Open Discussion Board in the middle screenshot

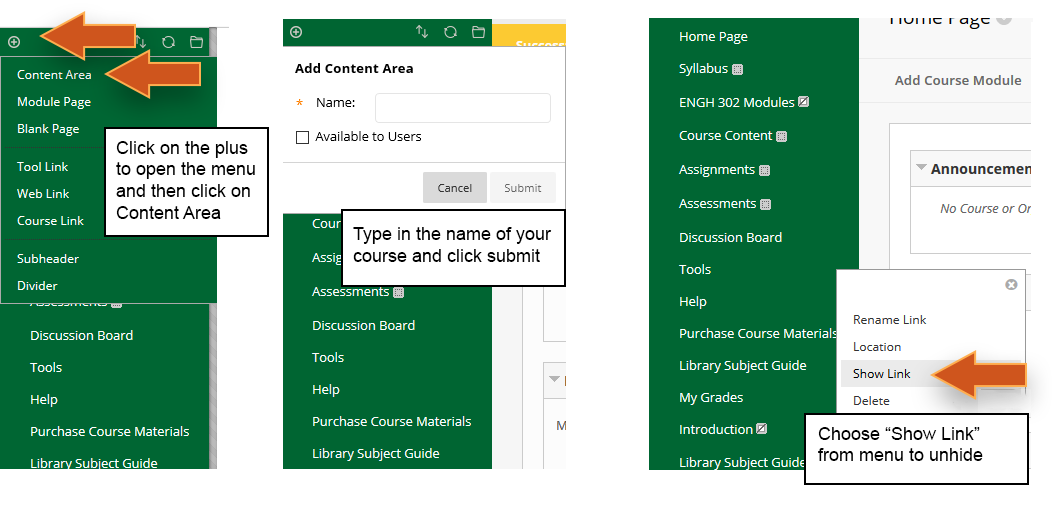coord(363,325)
